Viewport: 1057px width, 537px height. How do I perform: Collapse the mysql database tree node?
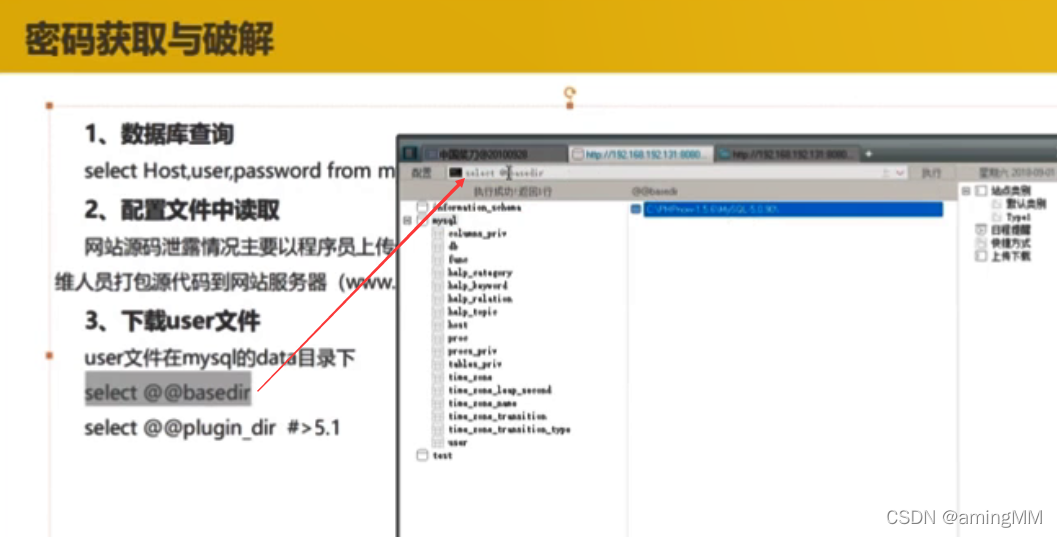407,220
